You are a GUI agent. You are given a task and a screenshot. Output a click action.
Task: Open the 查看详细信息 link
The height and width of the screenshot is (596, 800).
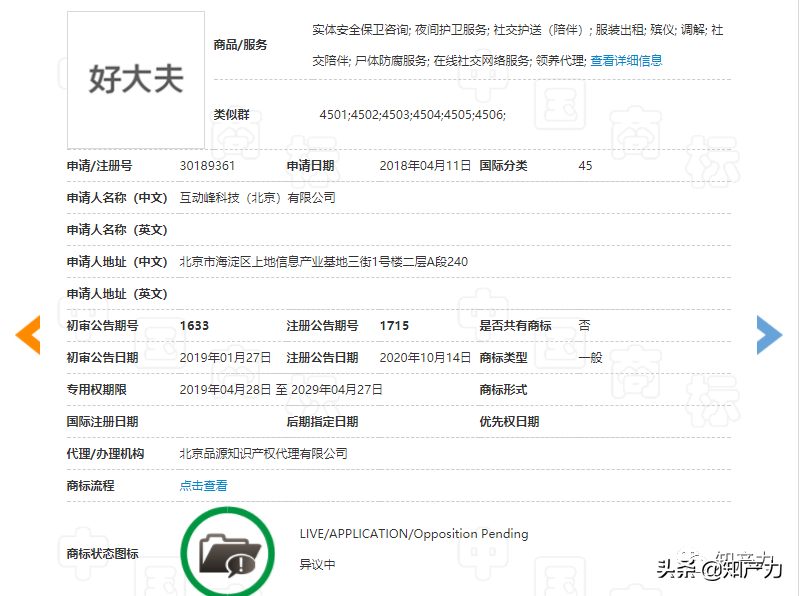click(626, 61)
